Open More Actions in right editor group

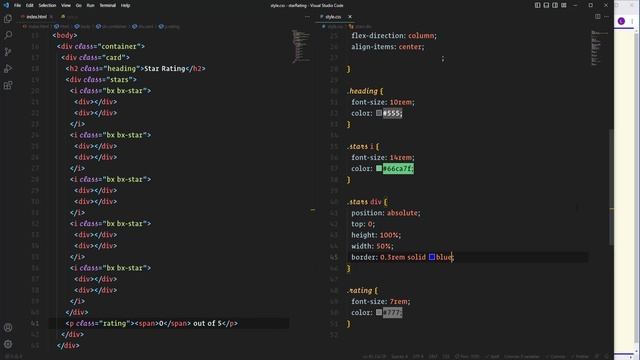pyautogui.click(x=607, y=17)
